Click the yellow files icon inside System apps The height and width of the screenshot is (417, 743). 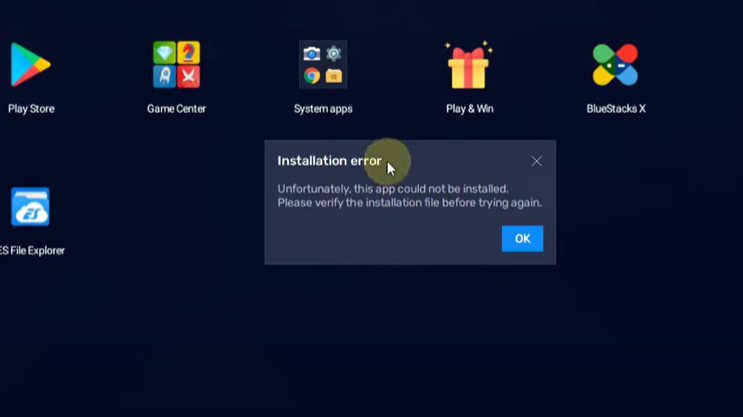(334, 76)
